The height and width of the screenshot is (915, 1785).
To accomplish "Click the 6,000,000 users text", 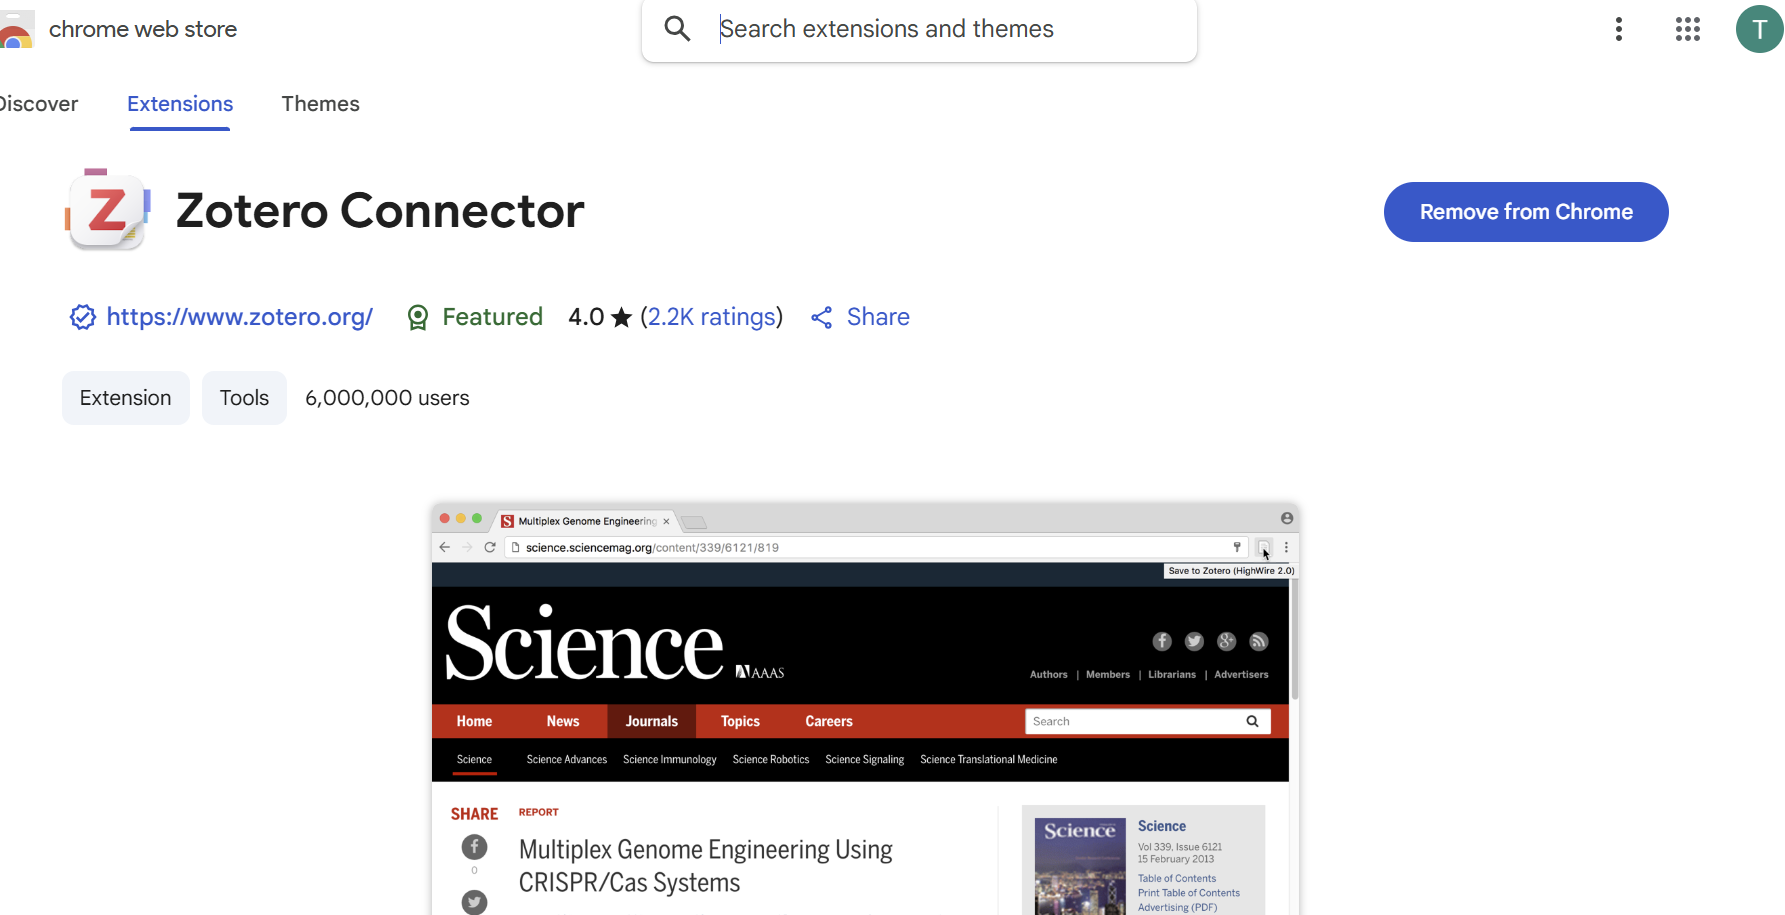I will [x=387, y=398].
